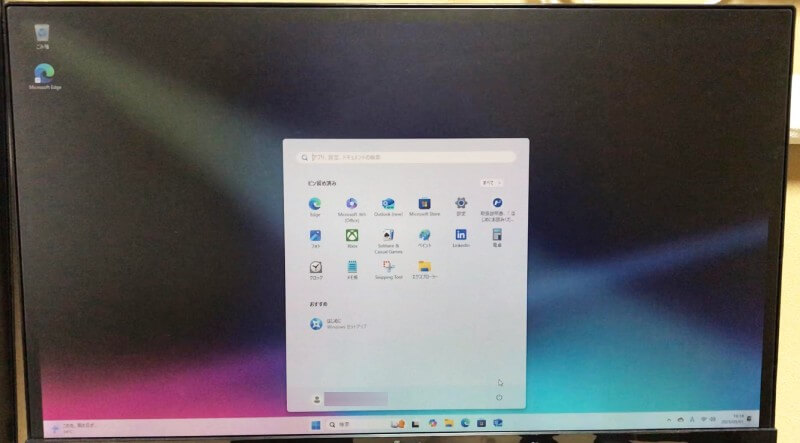Image resolution: width=800 pixels, height=443 pixels.
Task: Select the Recycle Bin desktop icon
Action: pos(42,36)
